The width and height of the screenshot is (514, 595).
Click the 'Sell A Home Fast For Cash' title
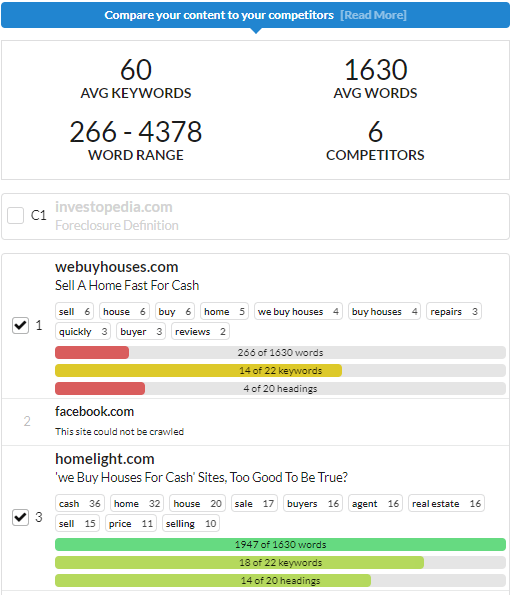[x=127, y=285]
